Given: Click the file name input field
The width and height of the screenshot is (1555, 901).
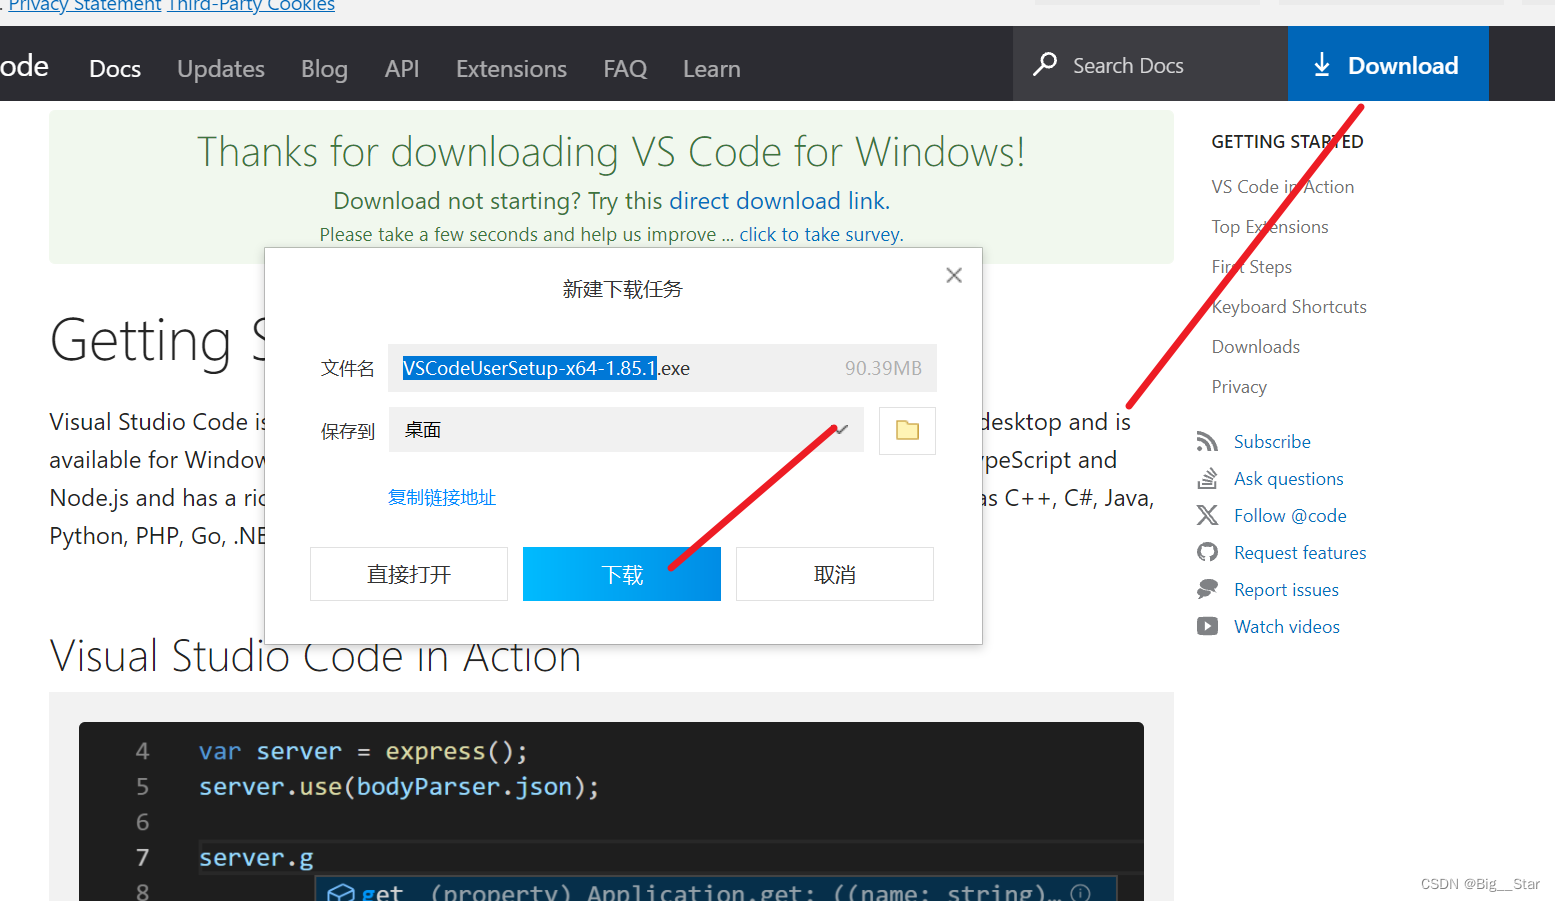Looking at the screenshot, I should [x=662, y=368].
